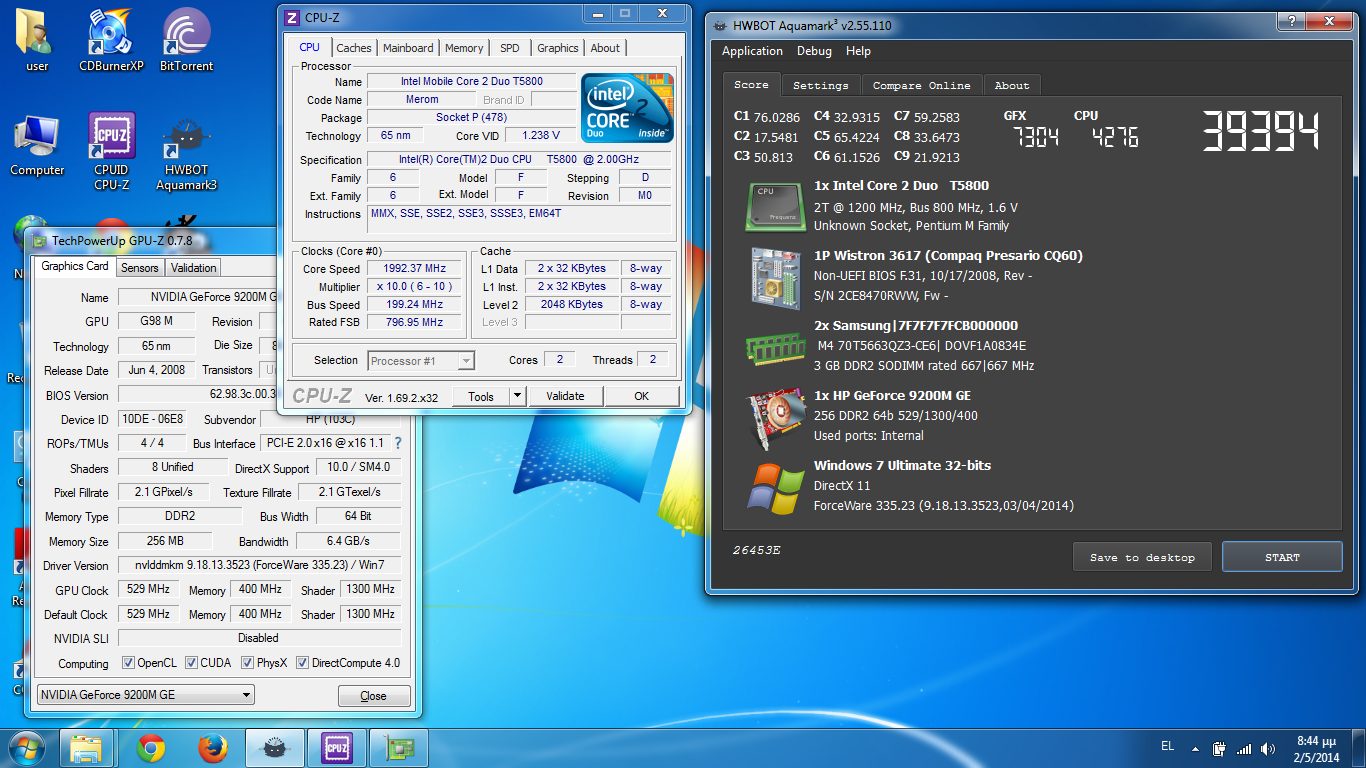Screen dimensions: 1366x768
Task: Click the Tools button in CPU-Z
Action: click(x=481, y=396)
